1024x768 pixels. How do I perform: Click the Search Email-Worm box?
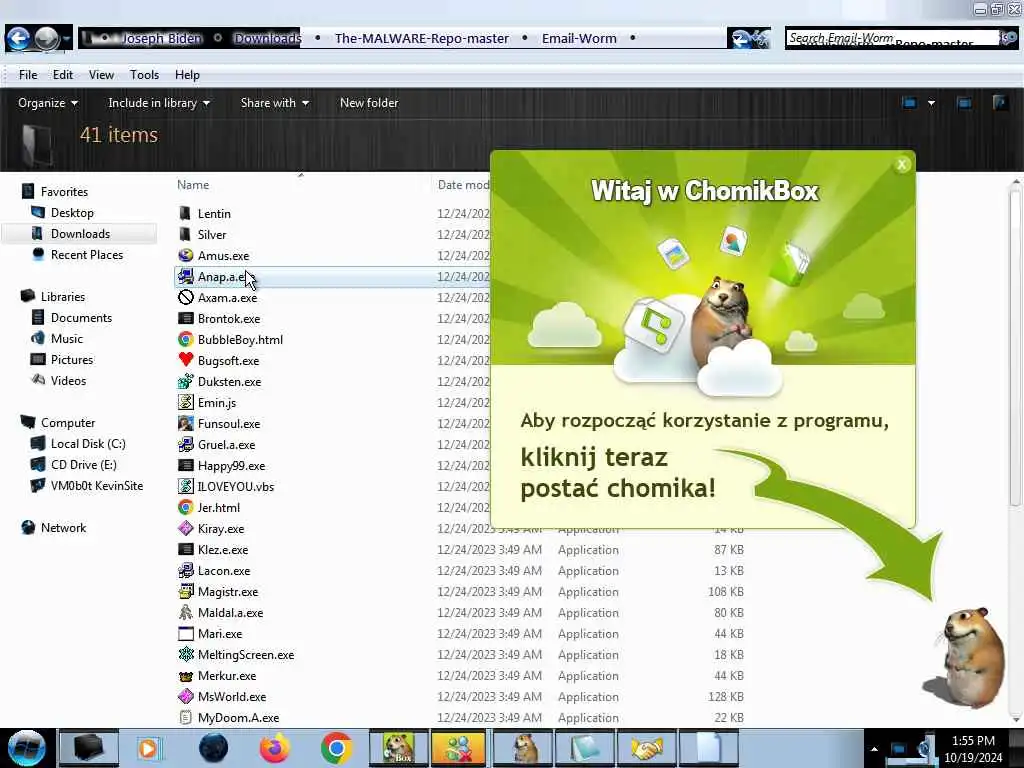point(893,39)
